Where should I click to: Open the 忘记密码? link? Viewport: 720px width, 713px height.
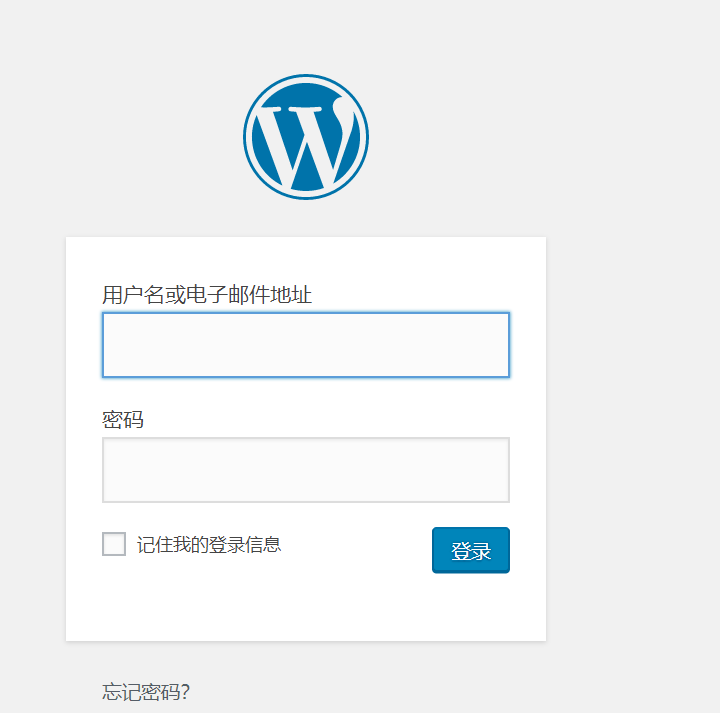point(146,692)
